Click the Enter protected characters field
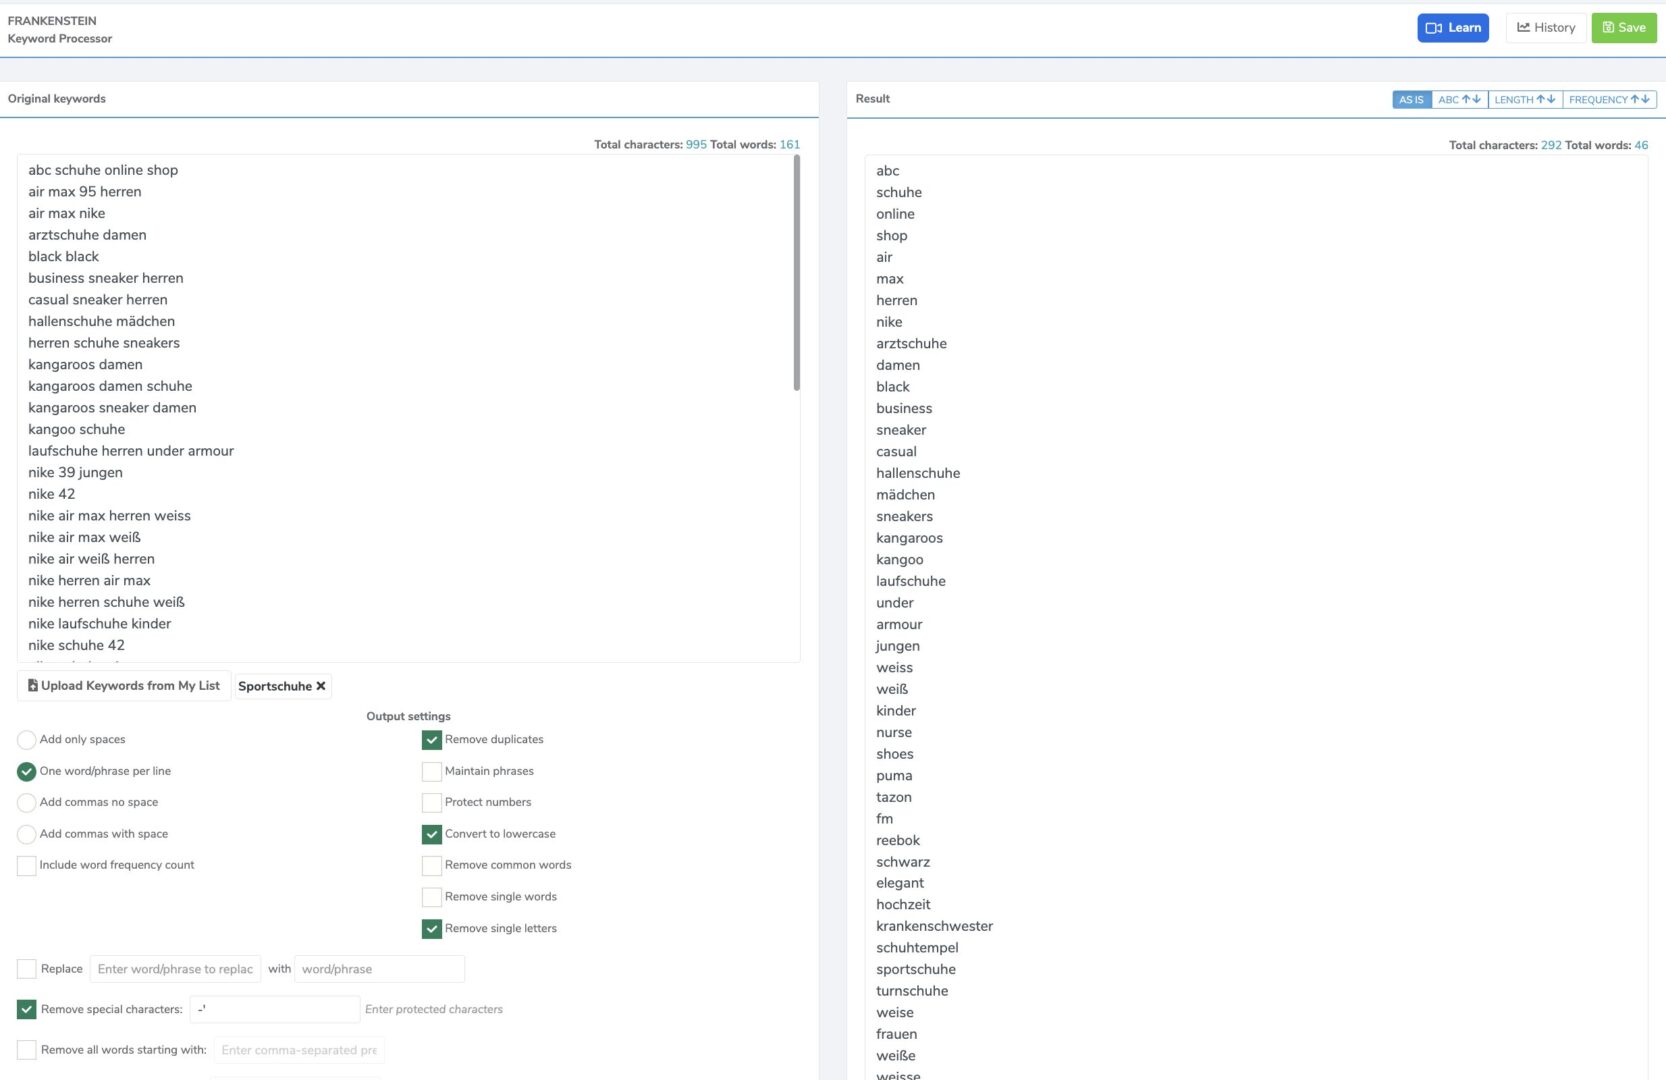The height and width of the screenshot is (1080, 1666). 434,1010
